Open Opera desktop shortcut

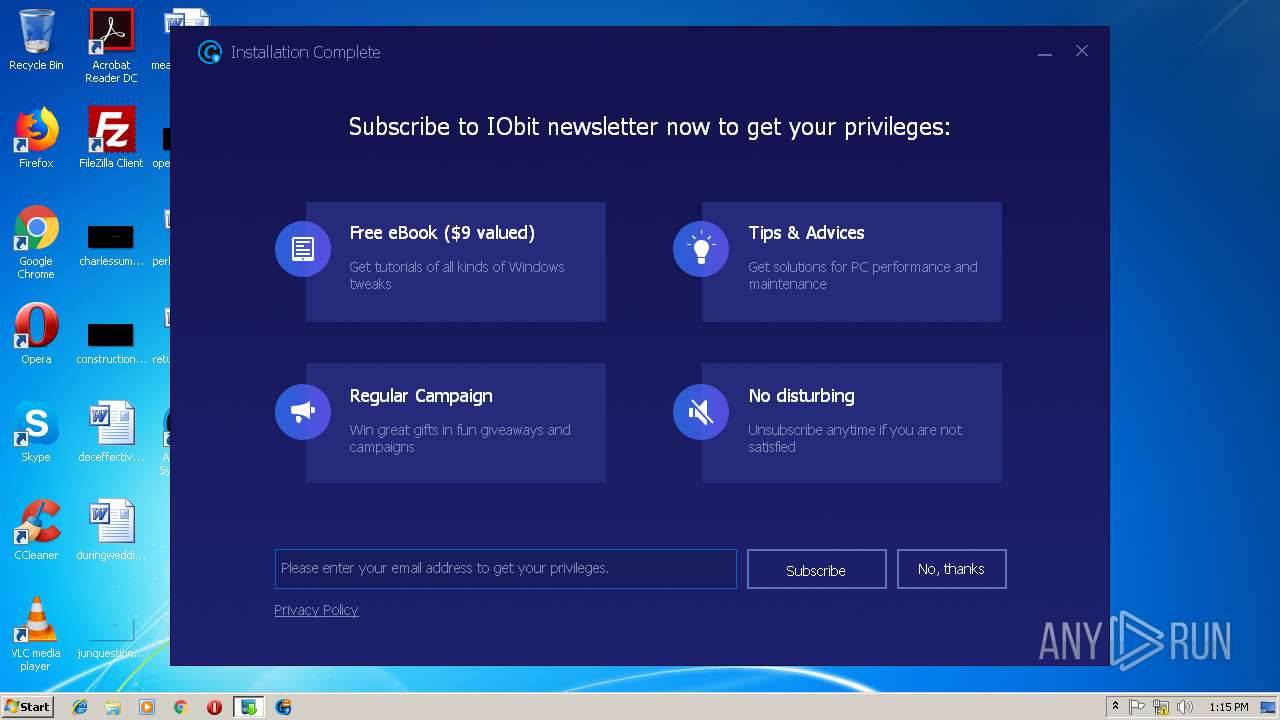coord(36,334)
